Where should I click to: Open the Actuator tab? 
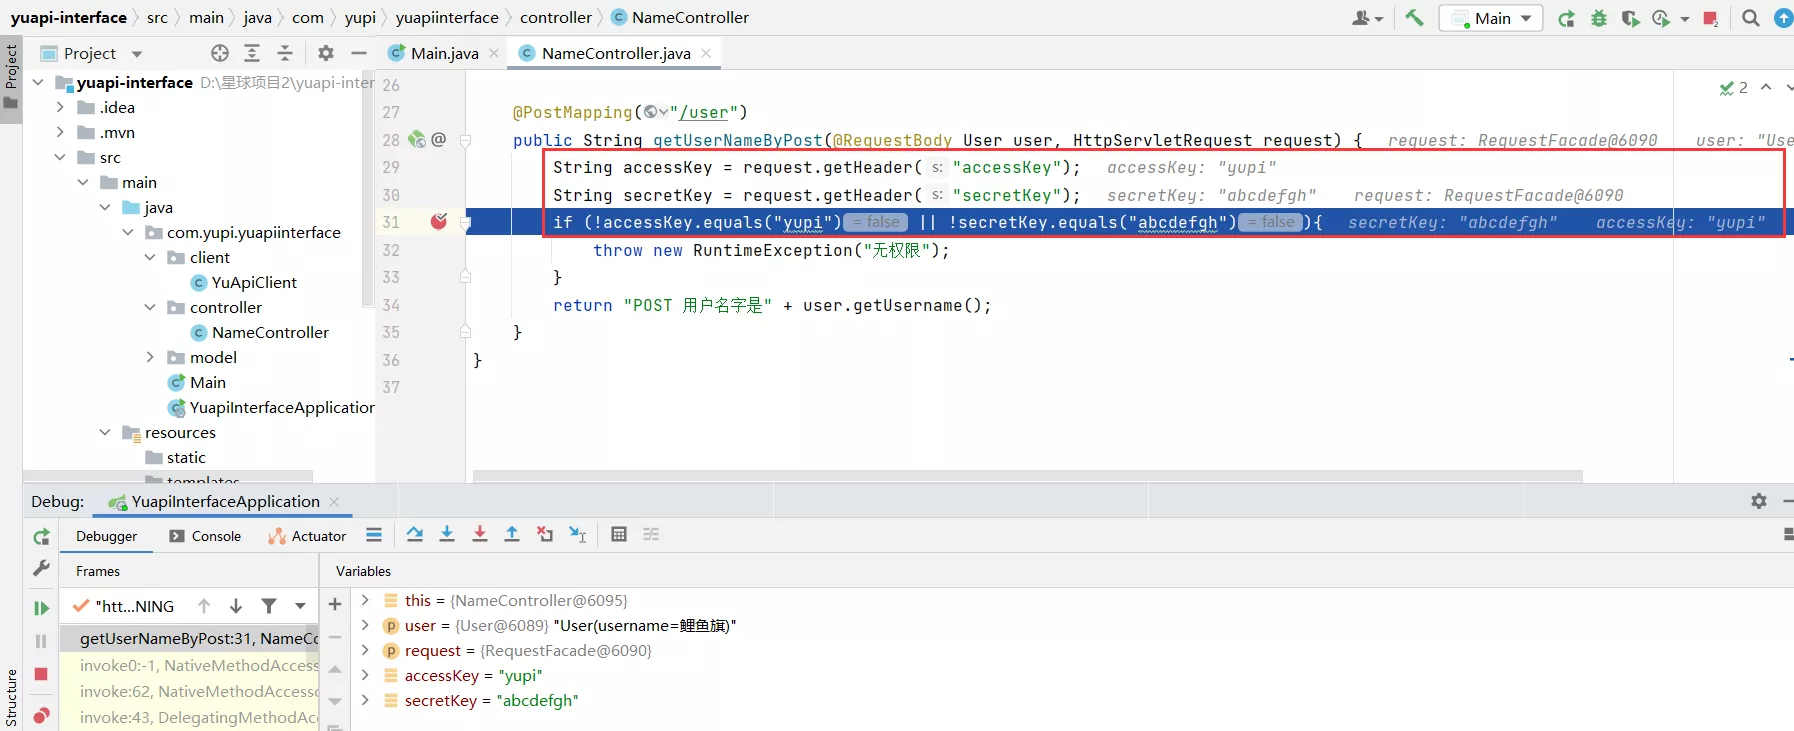[x=307, y=536]
